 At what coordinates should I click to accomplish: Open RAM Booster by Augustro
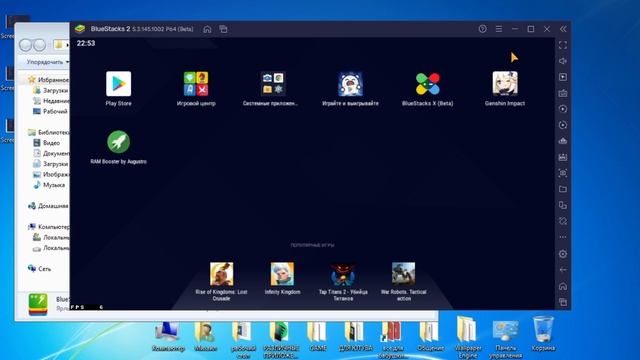point(118,142)
